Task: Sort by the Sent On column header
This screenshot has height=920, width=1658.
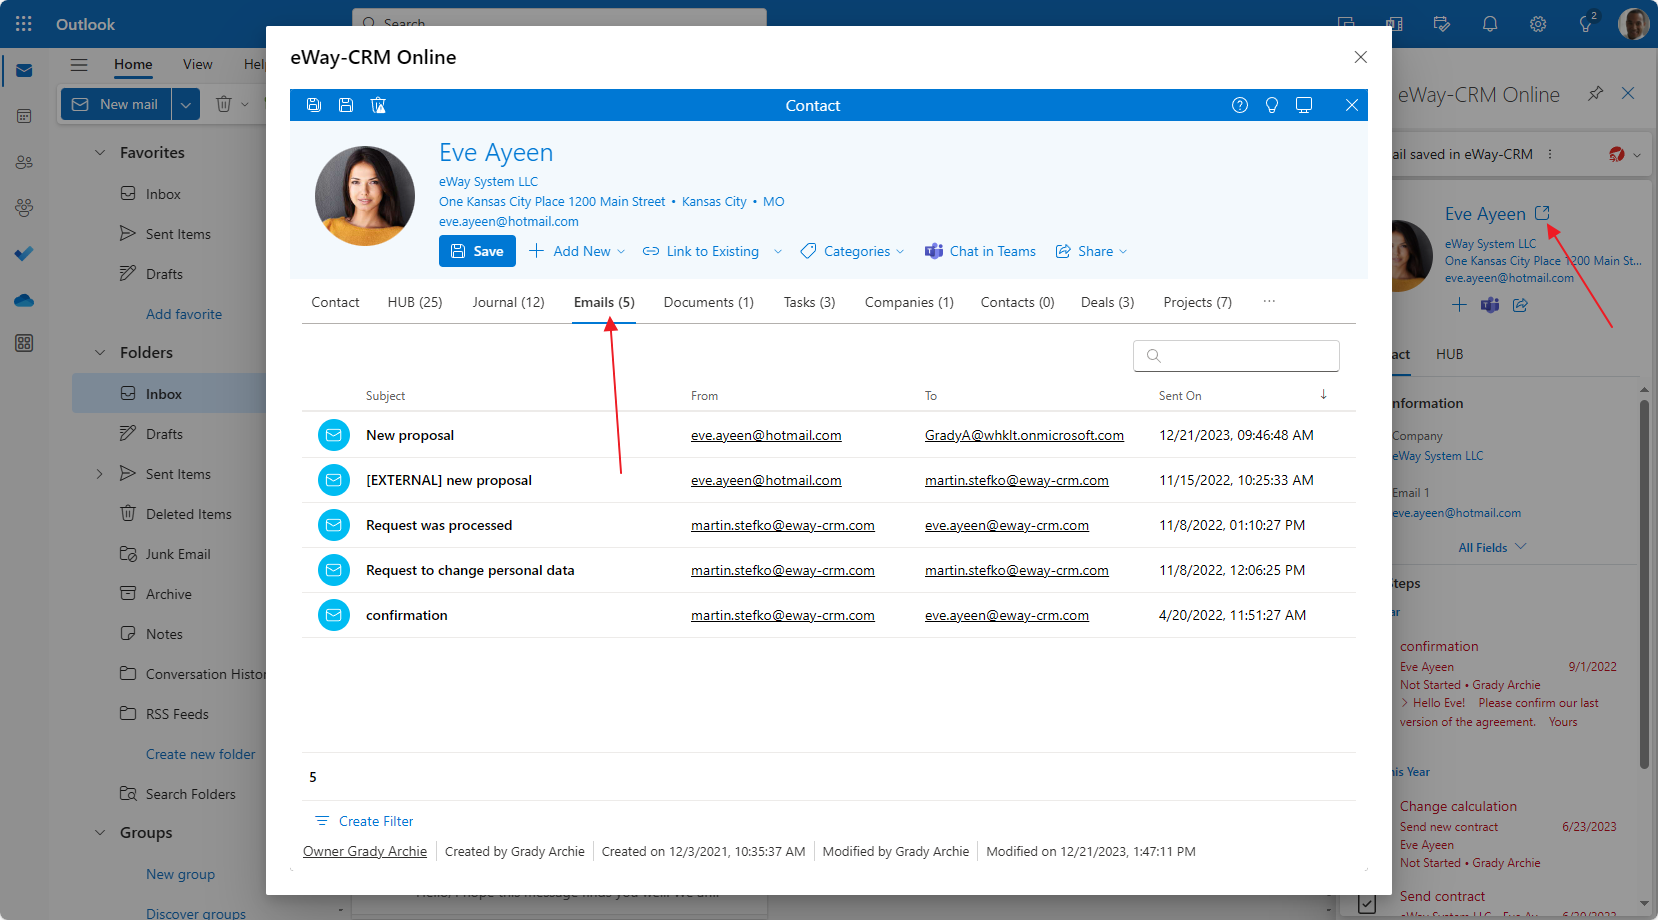Action: 1180,396
